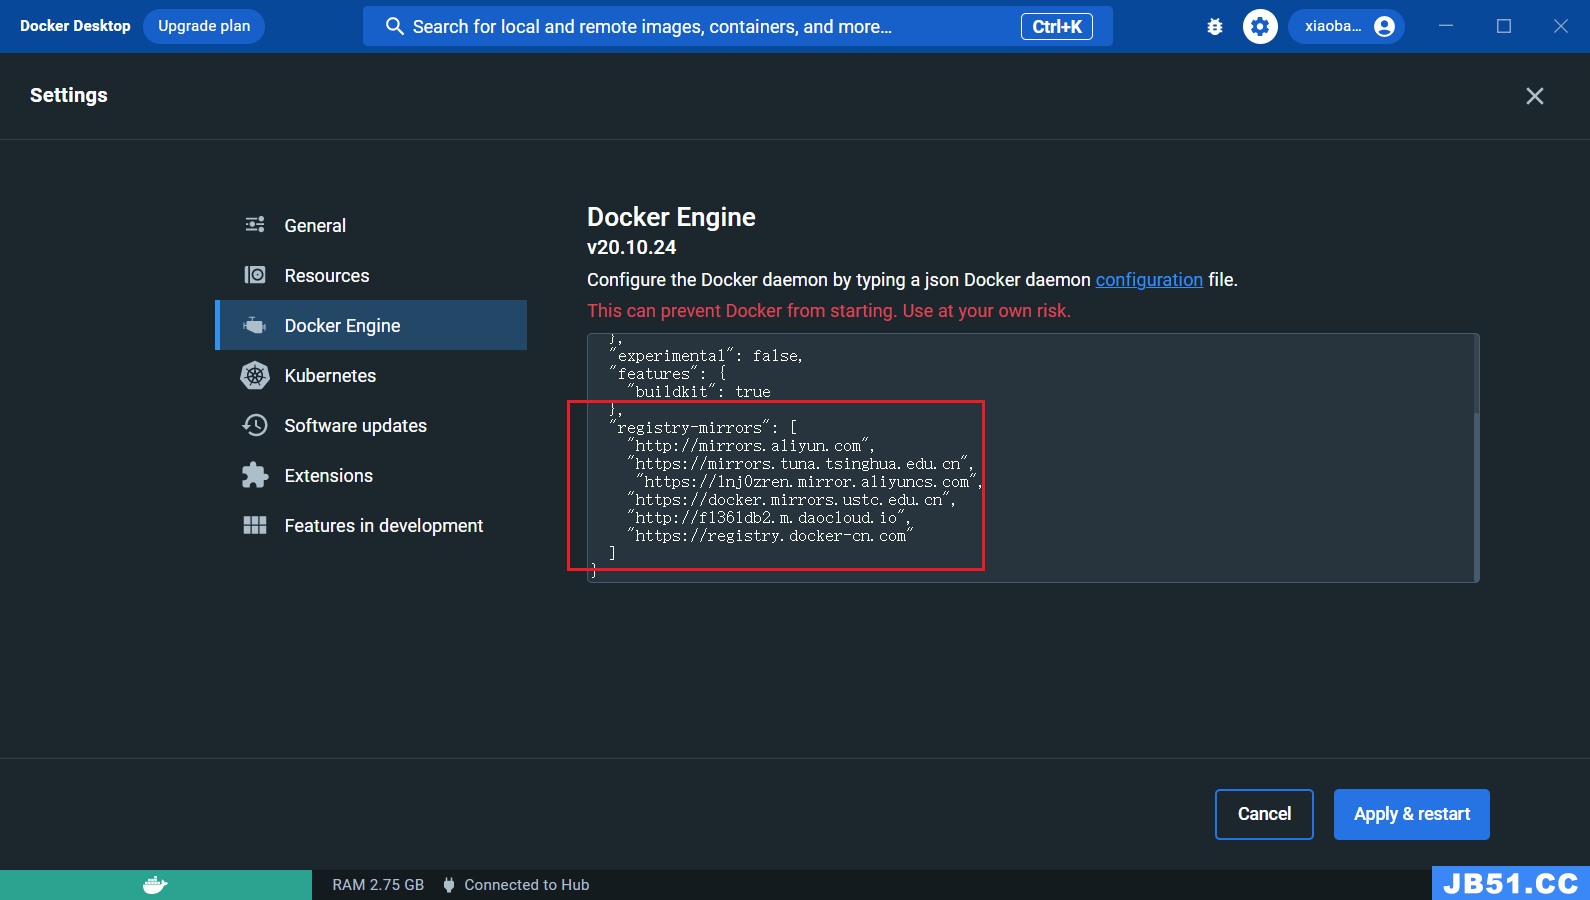1590x900 pixels.
Task: Select Extensions in settings sidebar
Action: pyautogui.click(x=371, y=475)
